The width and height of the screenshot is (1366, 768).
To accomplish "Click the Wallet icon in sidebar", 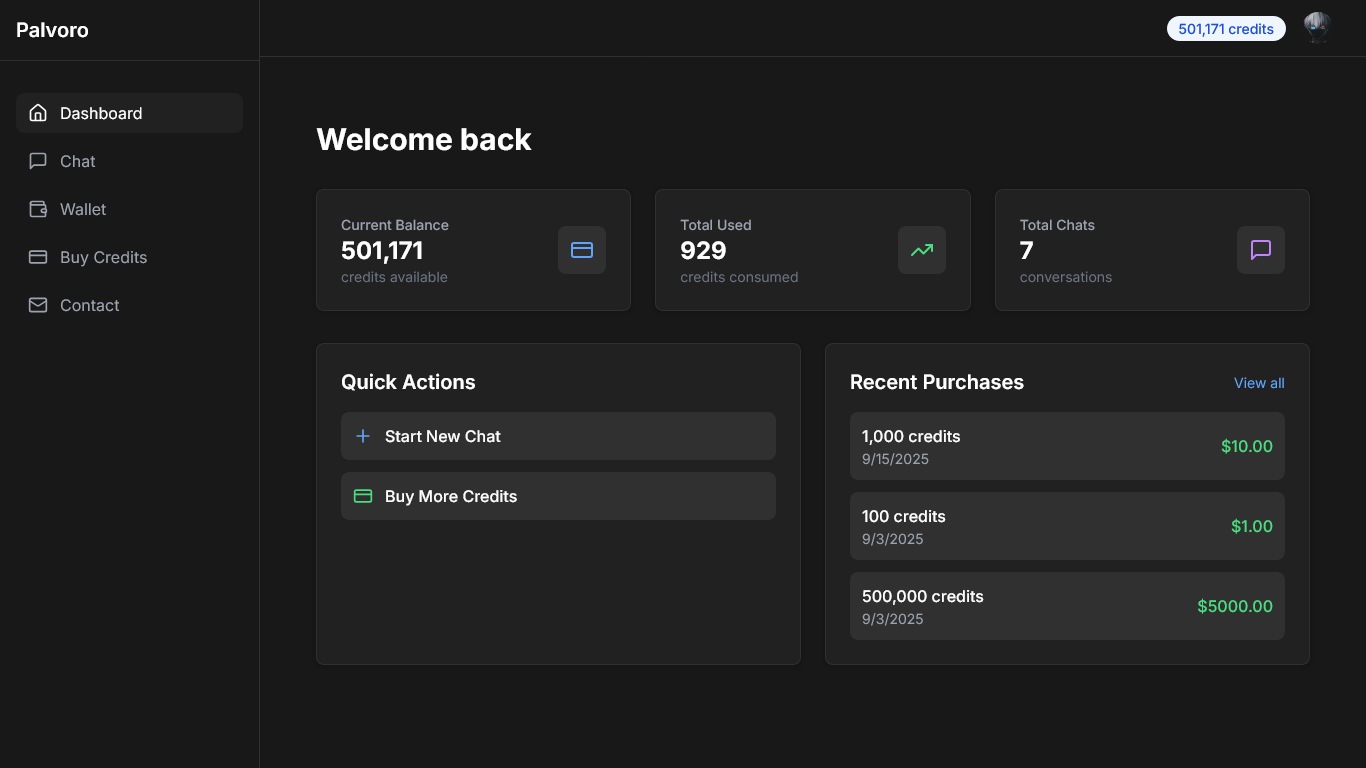I will pos(38,209).
